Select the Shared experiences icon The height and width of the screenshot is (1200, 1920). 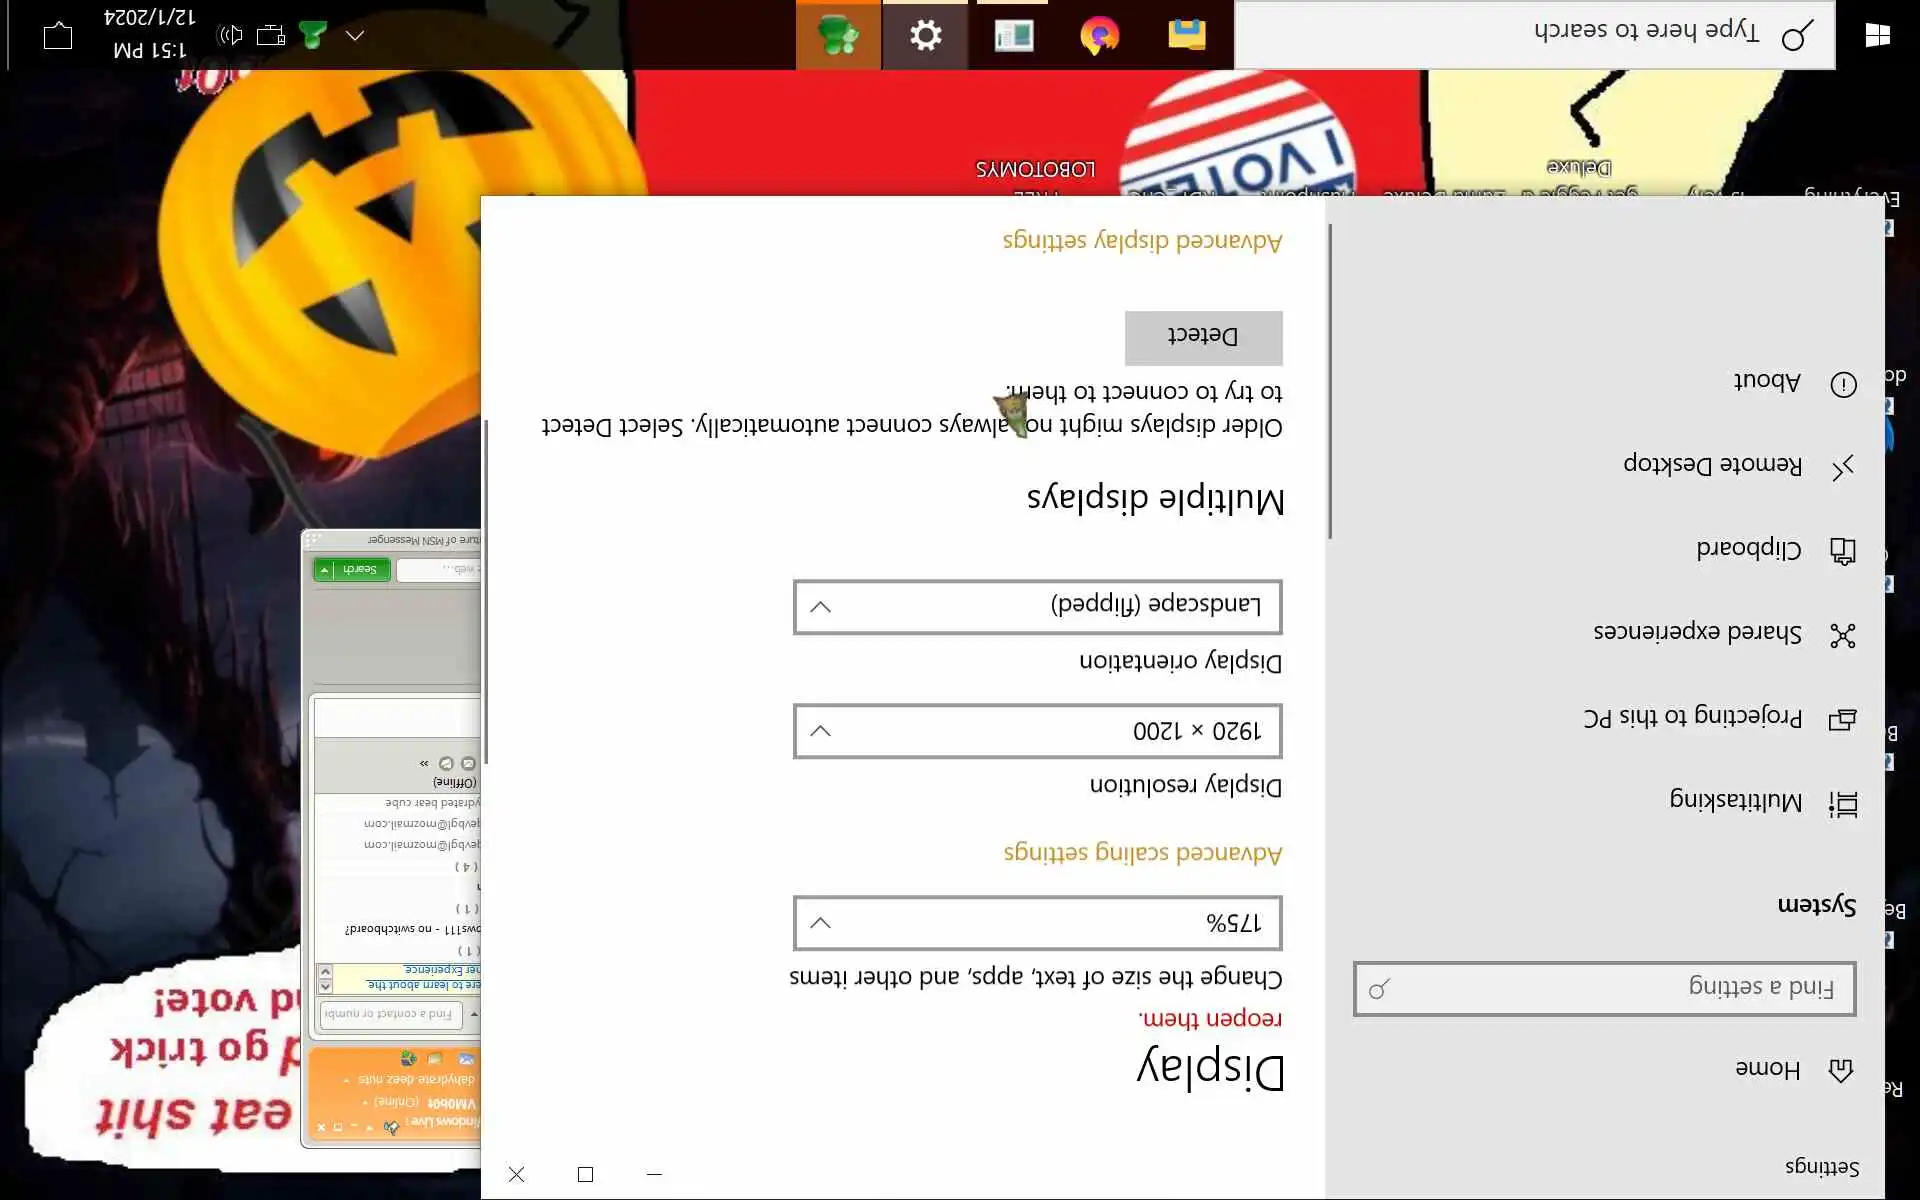pyautogui.click(x=1843, y=635)
